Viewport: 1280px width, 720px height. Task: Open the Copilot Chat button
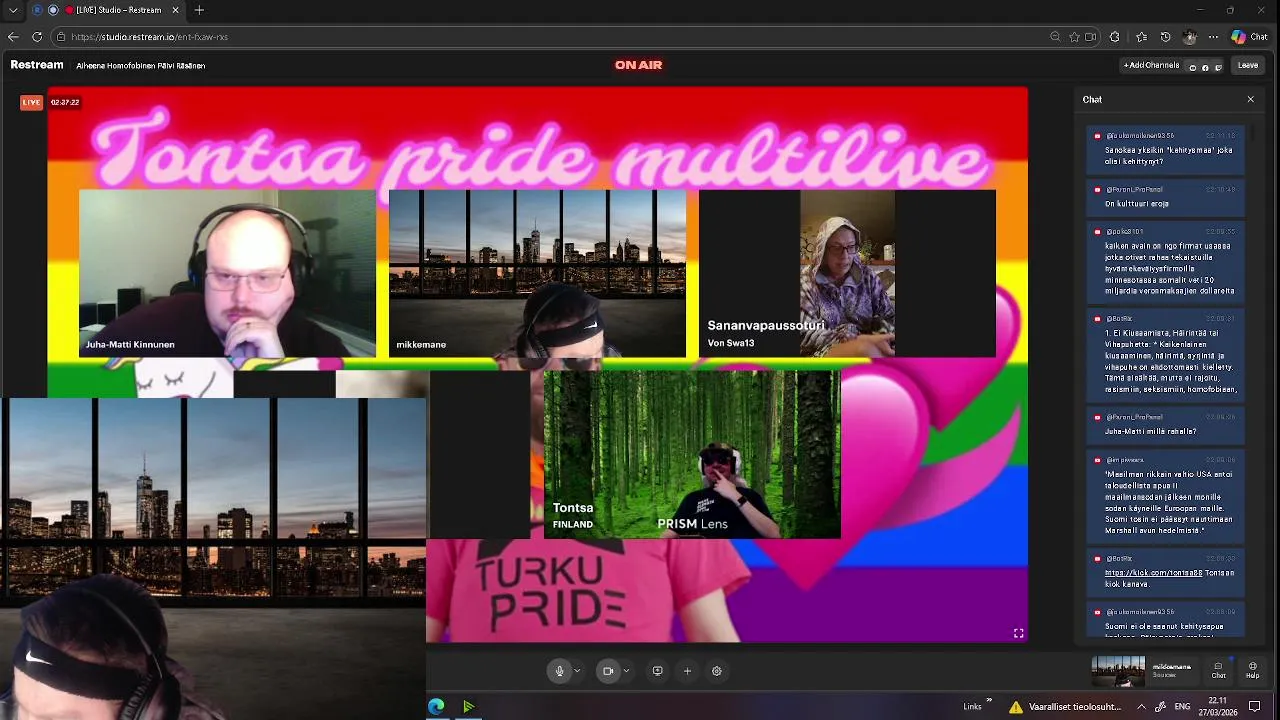pos(1249,37)
